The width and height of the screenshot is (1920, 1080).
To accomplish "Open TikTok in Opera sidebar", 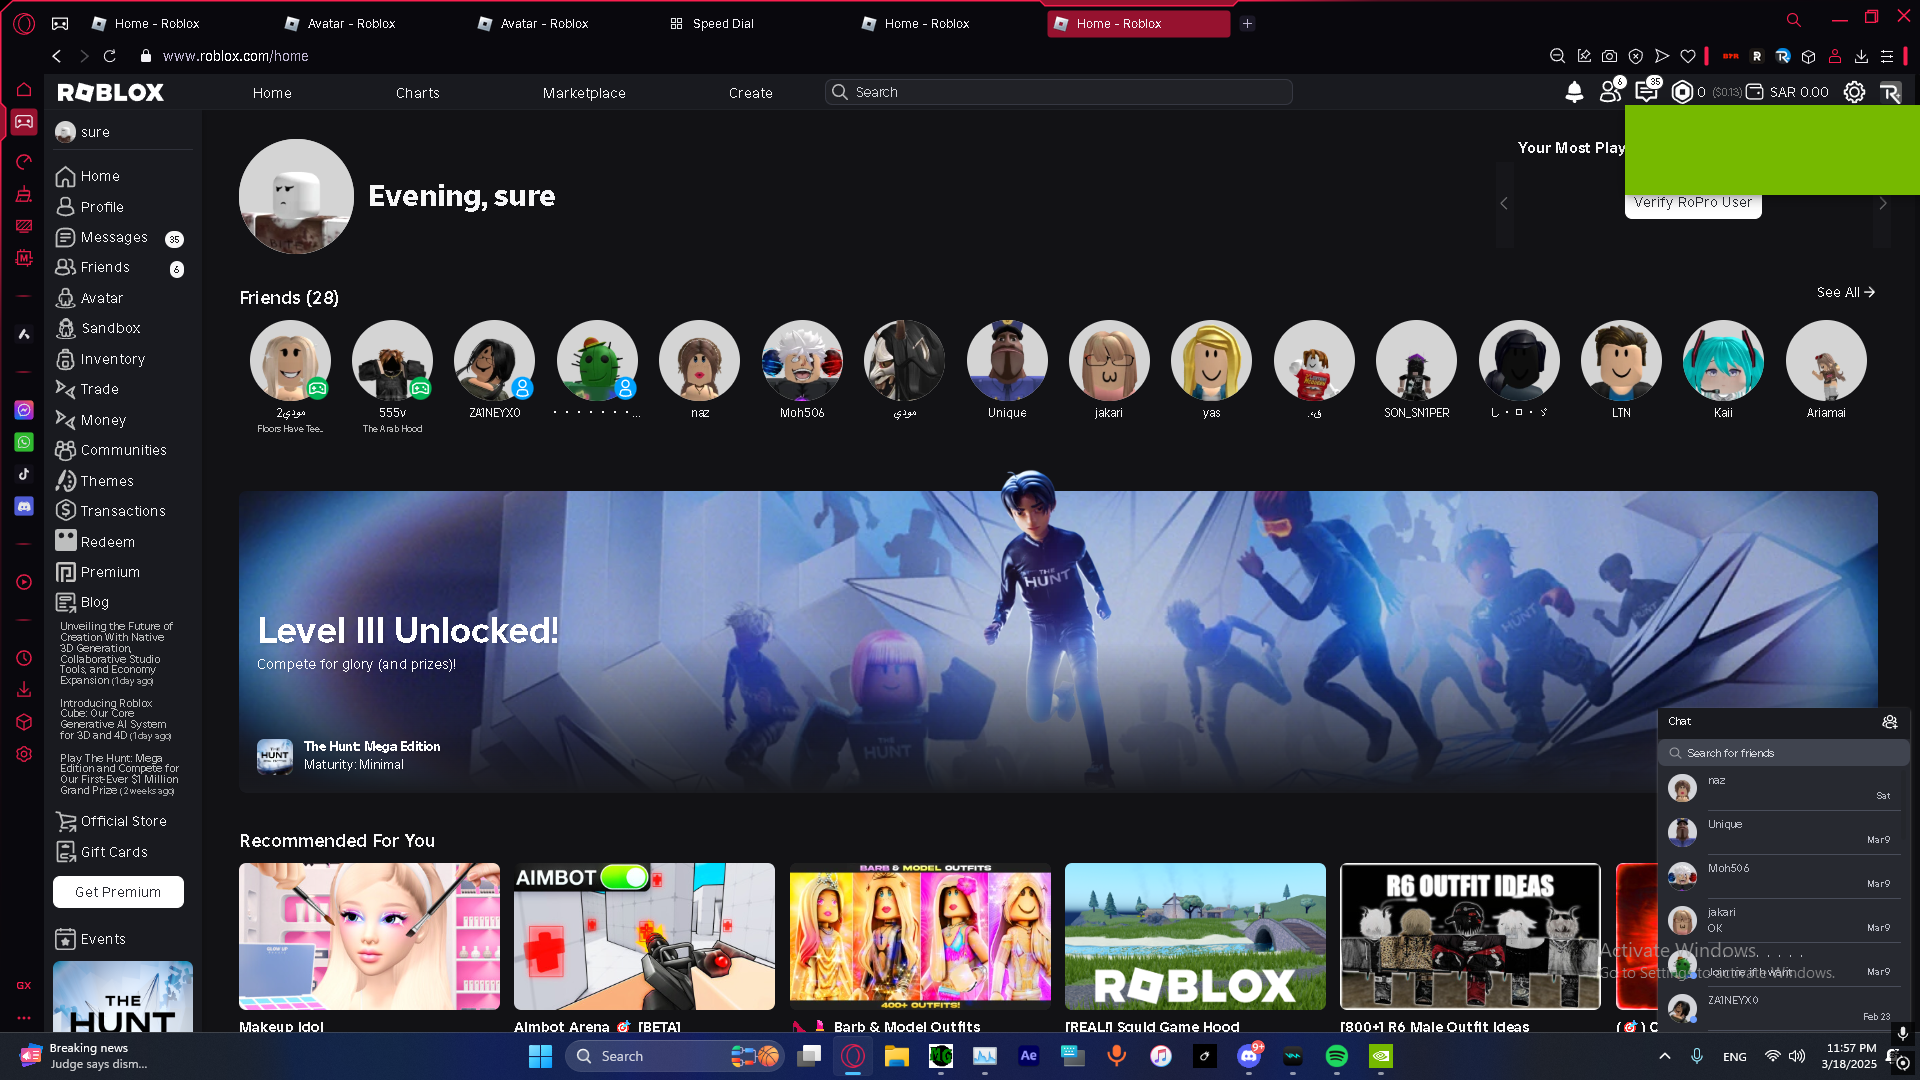I will pos(24,474).
